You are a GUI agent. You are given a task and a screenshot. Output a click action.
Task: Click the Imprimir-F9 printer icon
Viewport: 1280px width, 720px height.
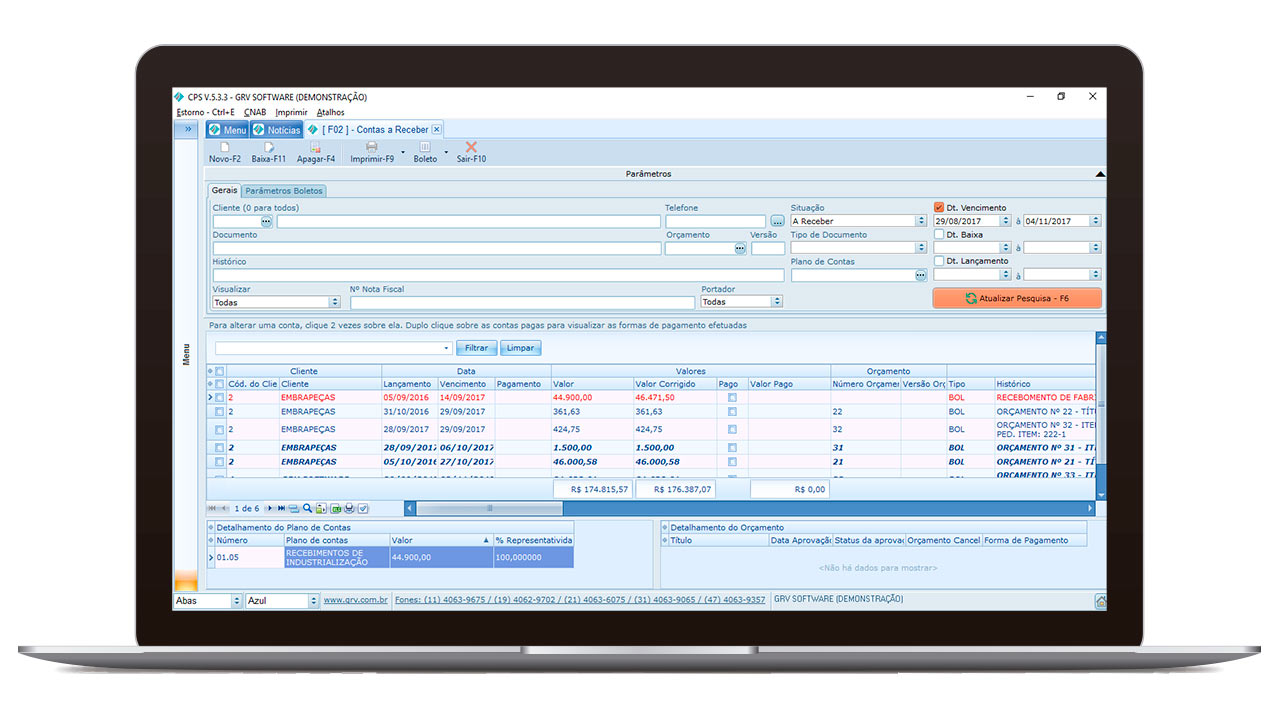point(371,147)
